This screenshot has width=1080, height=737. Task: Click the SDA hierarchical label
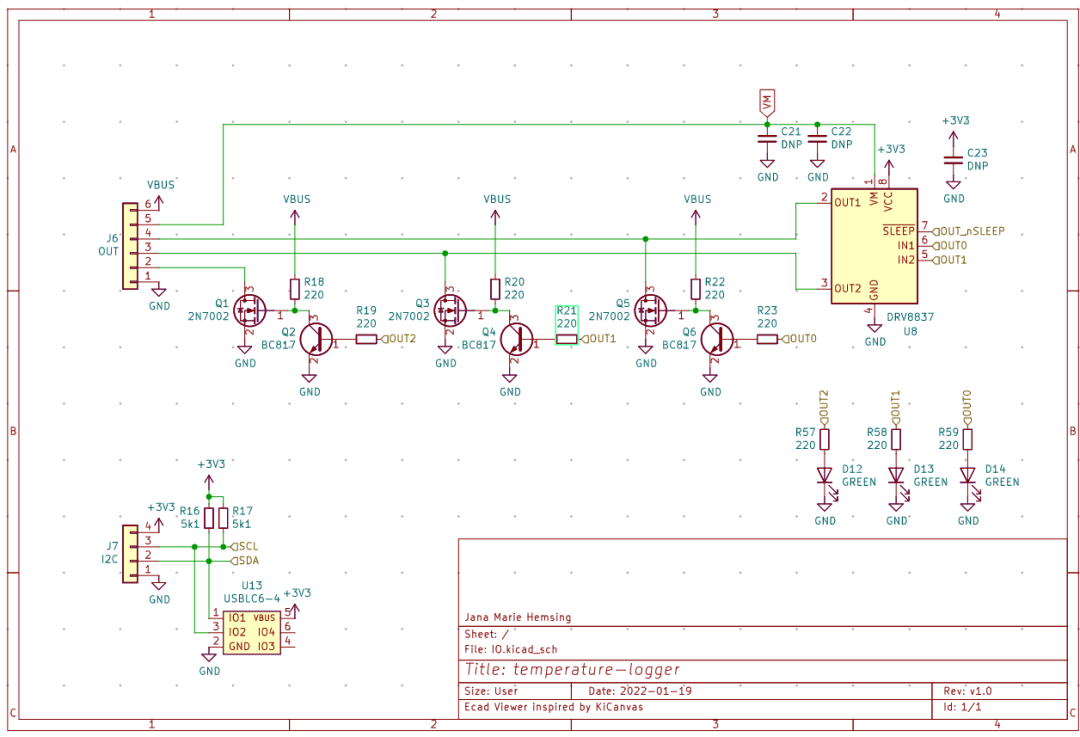tap(245, 561)
